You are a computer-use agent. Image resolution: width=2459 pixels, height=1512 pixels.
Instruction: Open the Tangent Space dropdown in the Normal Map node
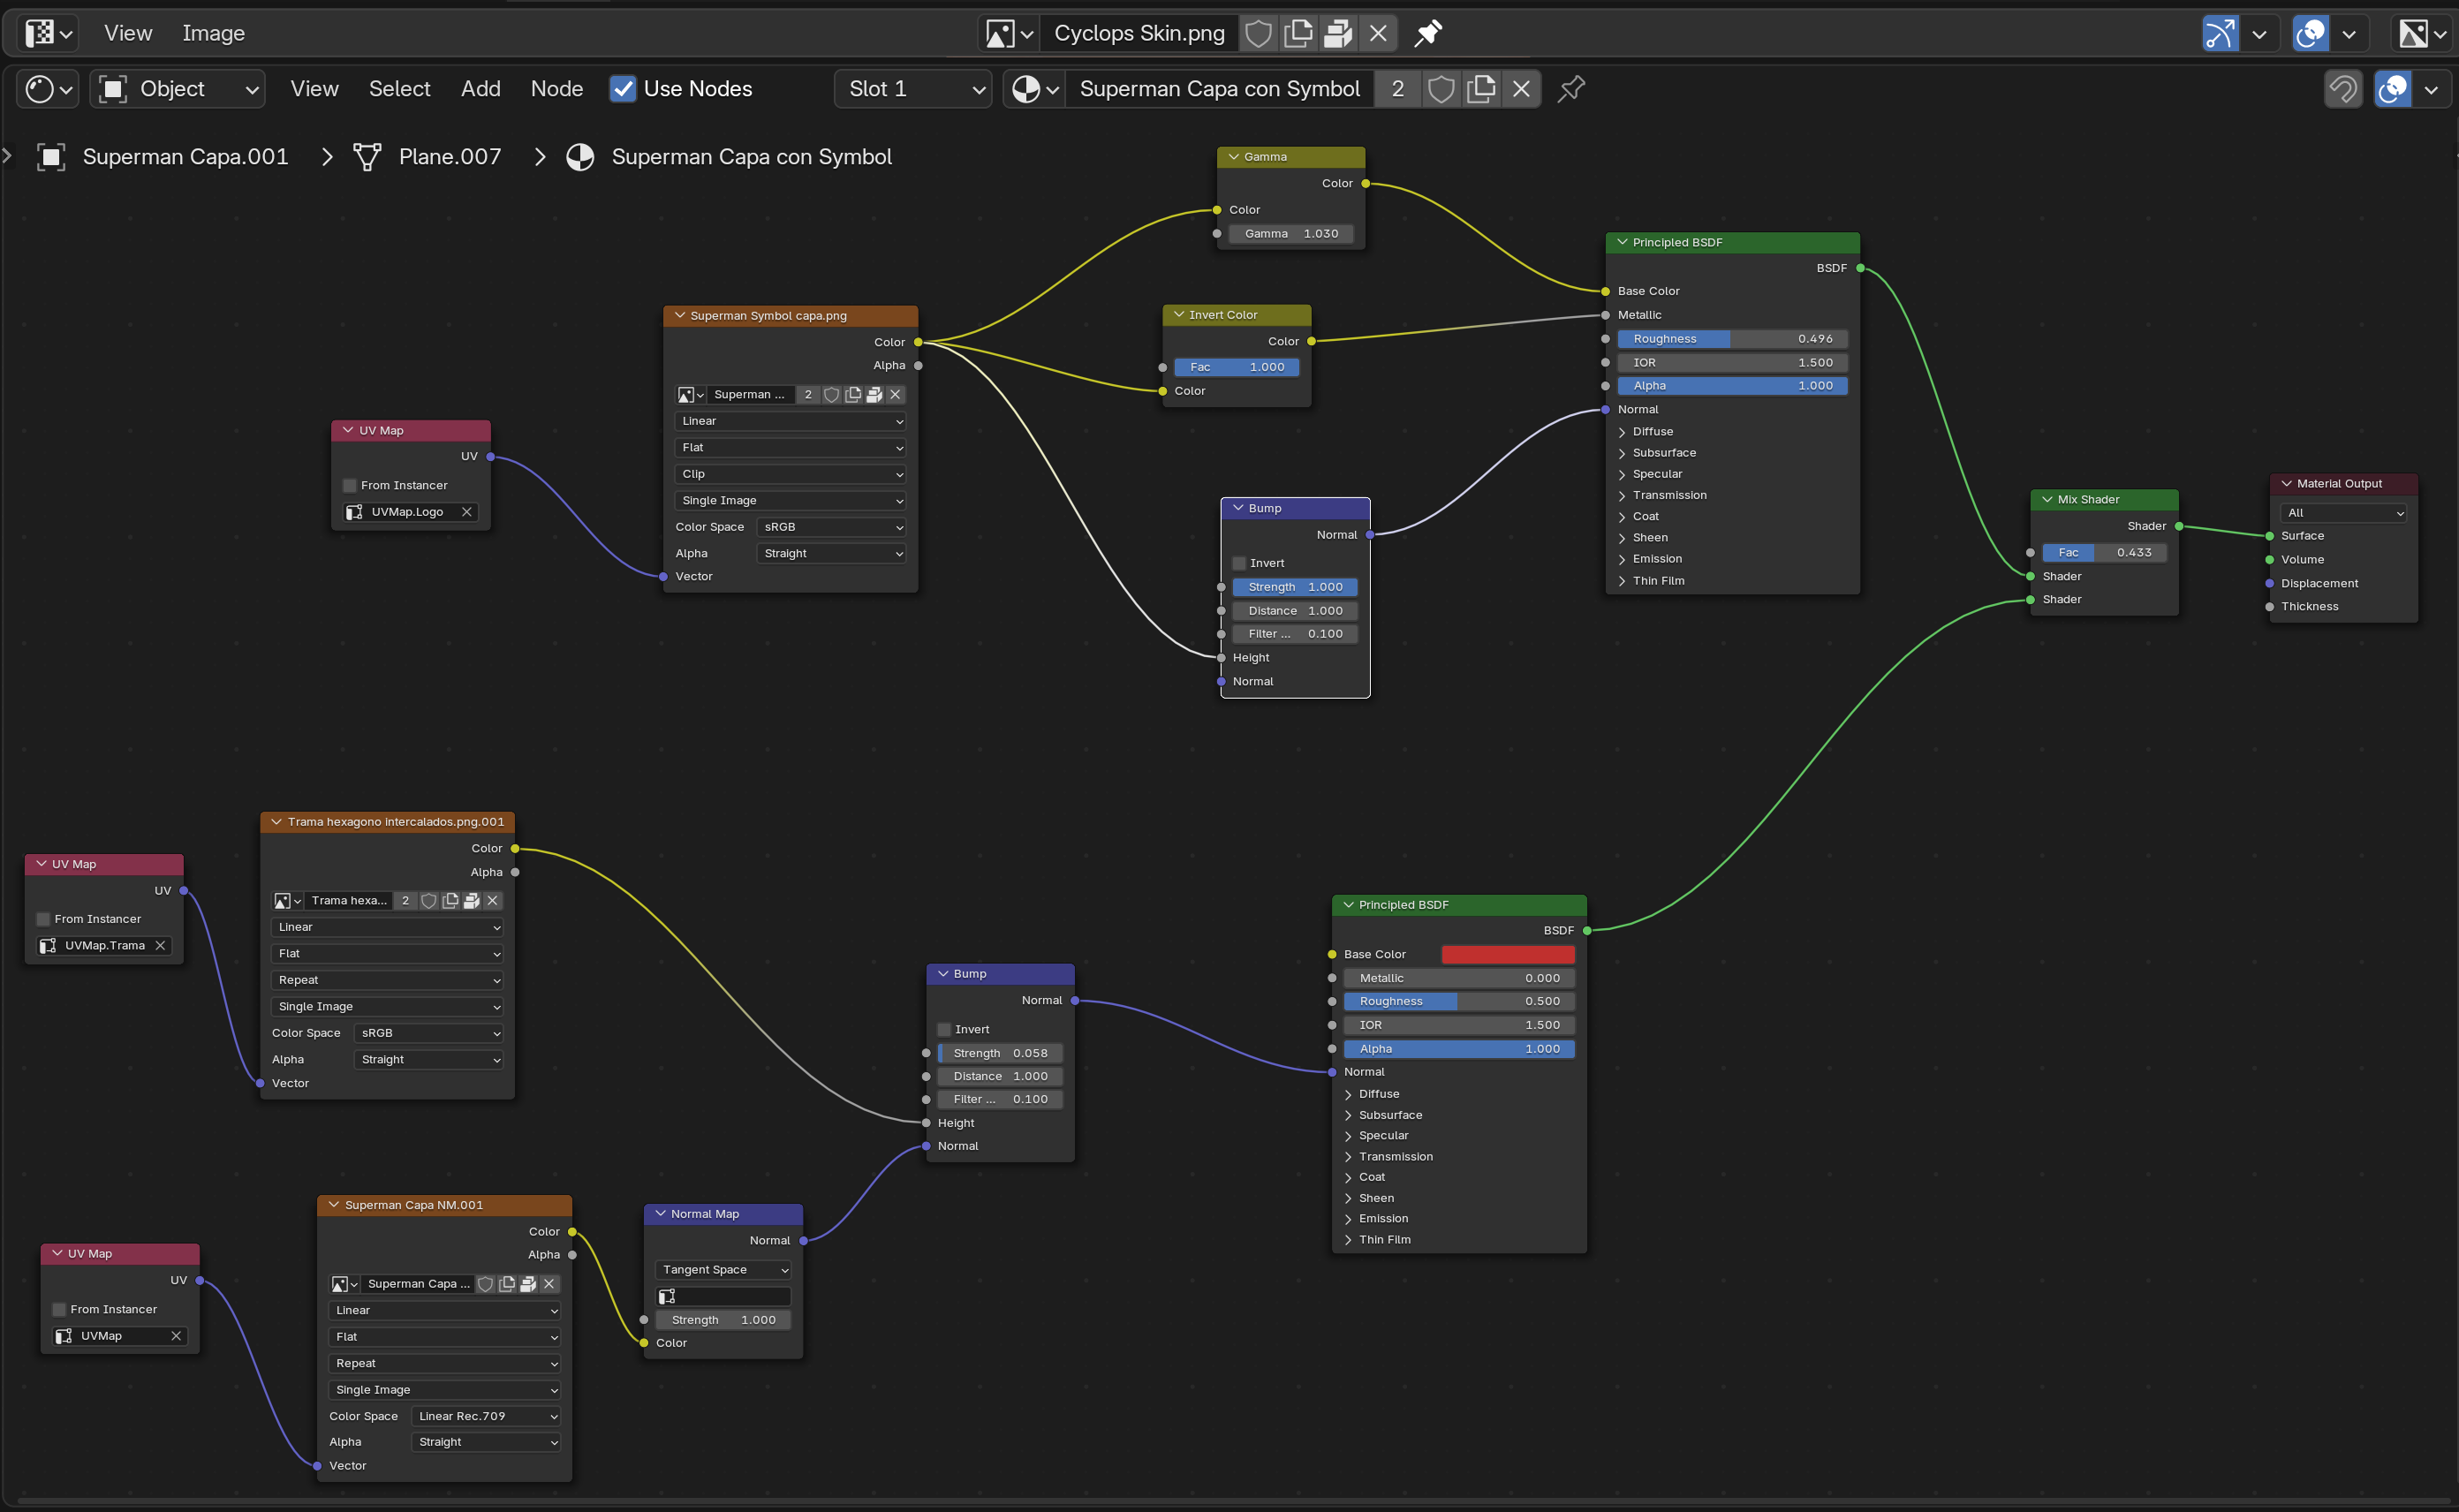point(724,1270)
